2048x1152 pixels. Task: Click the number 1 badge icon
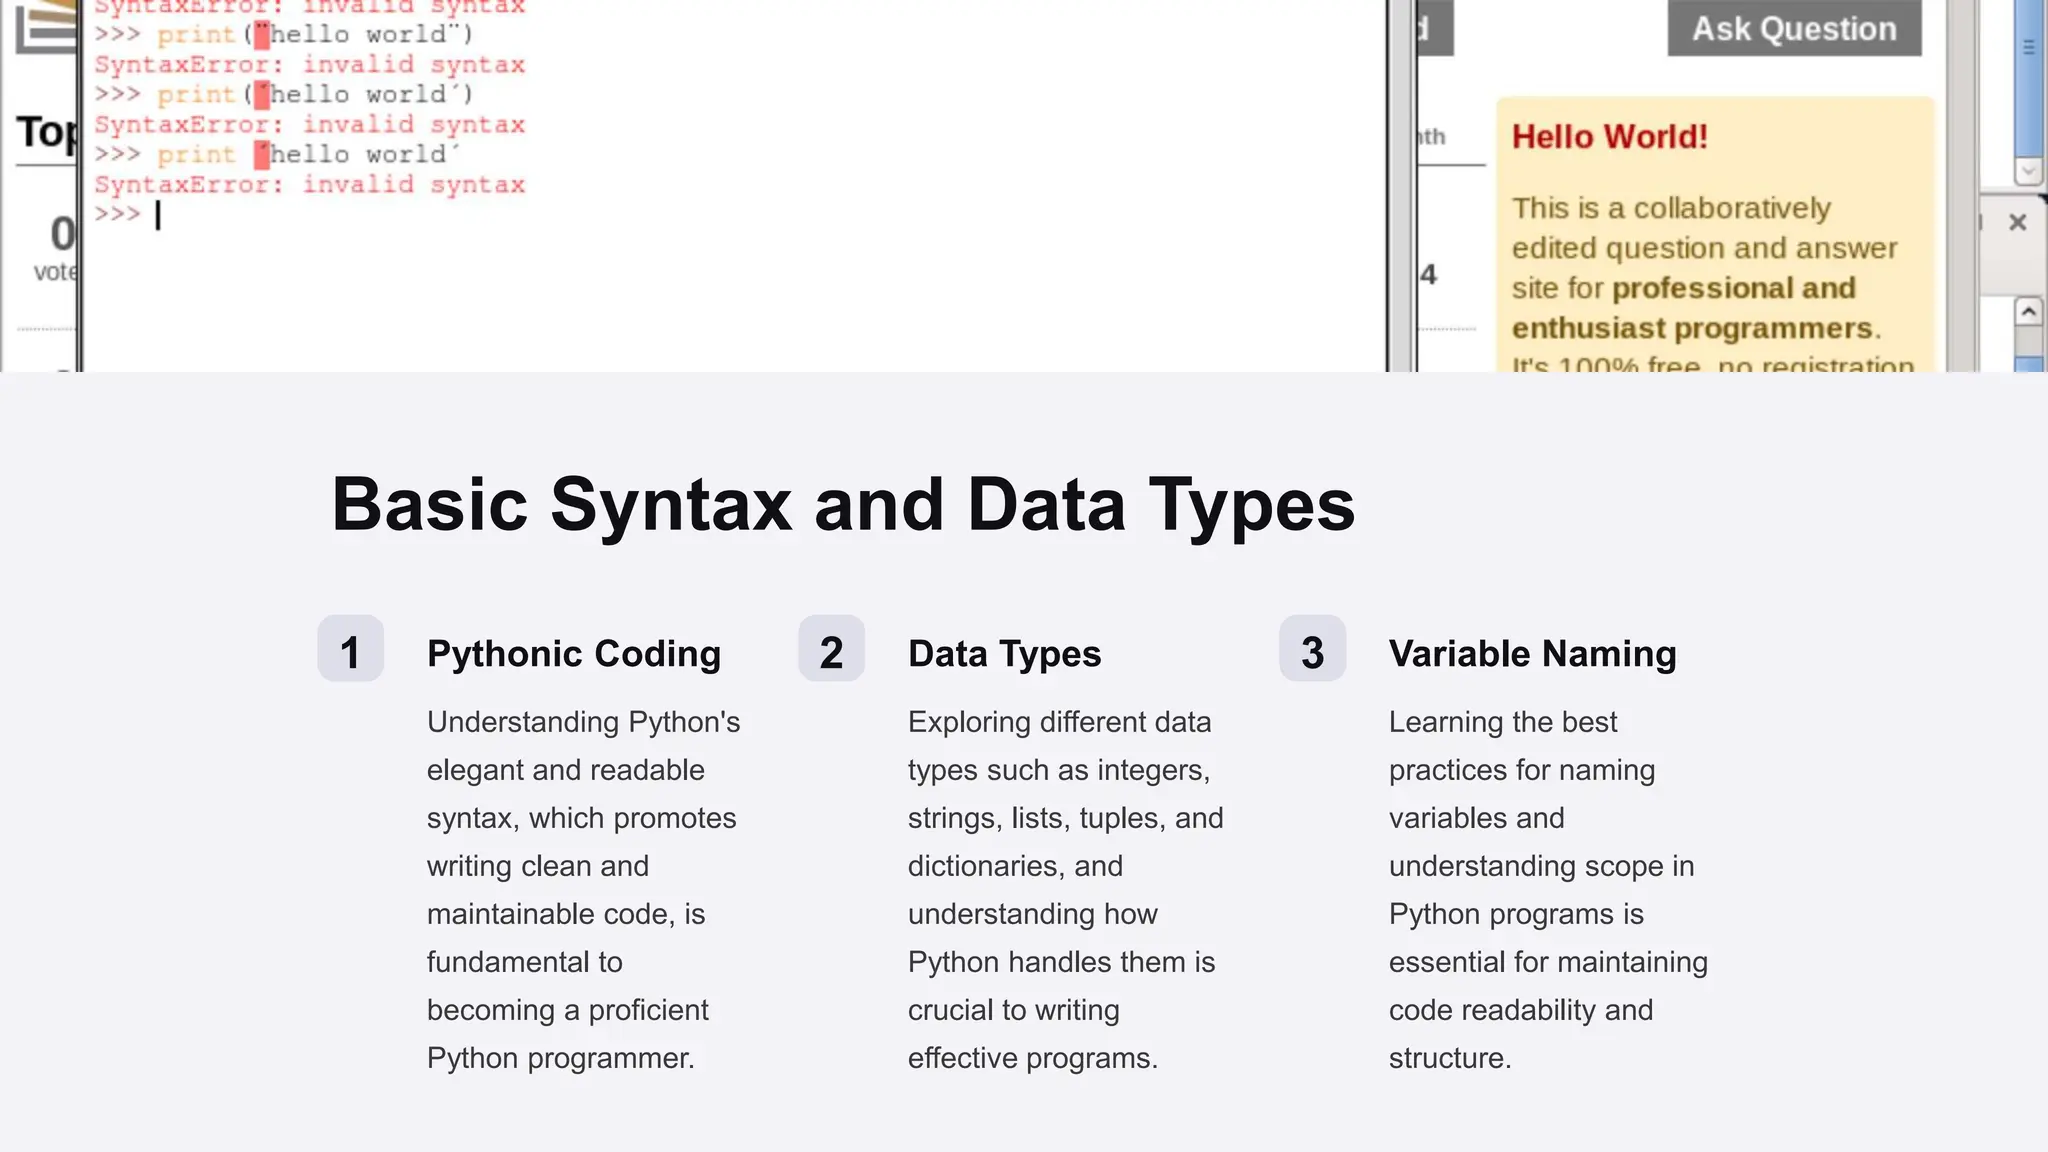(350, 649)
